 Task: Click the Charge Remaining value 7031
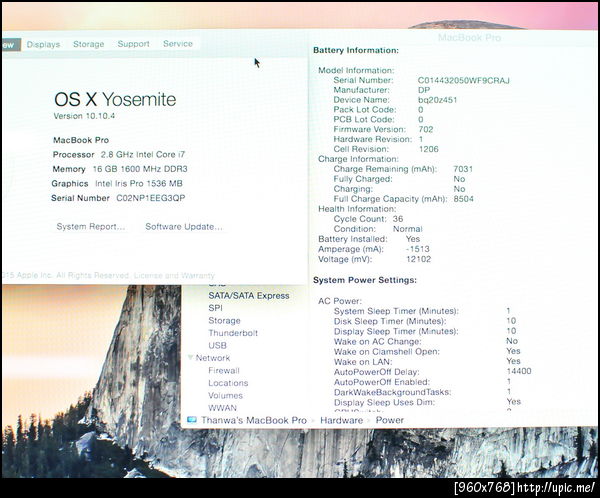click(463, 169)
